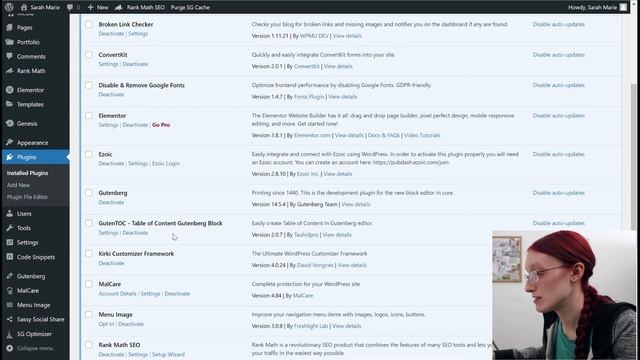Click 'Kirki Customizer Framework' plugin name
Image resolution: width=640 pixels, height=360 pixels.
pos(136,253)
